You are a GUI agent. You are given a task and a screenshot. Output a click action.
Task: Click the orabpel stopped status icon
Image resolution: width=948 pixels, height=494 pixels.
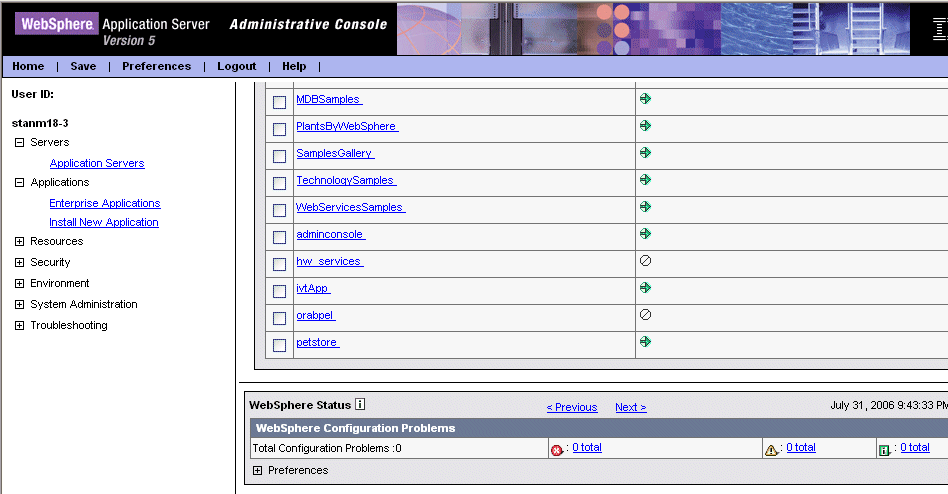[645, 314]
